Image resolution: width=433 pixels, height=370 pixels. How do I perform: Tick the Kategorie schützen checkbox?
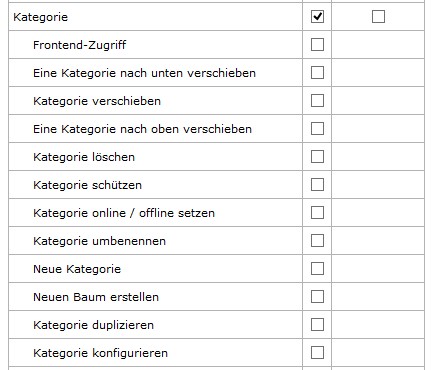pos(317,184)
